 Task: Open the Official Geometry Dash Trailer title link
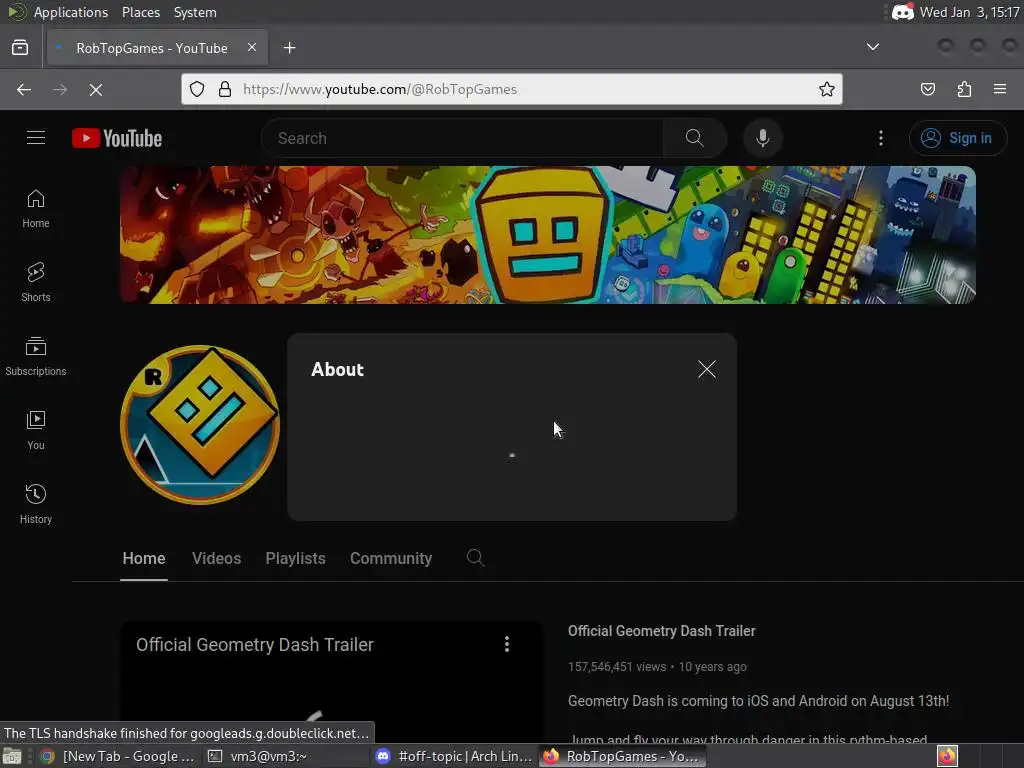tap(662, 631)
